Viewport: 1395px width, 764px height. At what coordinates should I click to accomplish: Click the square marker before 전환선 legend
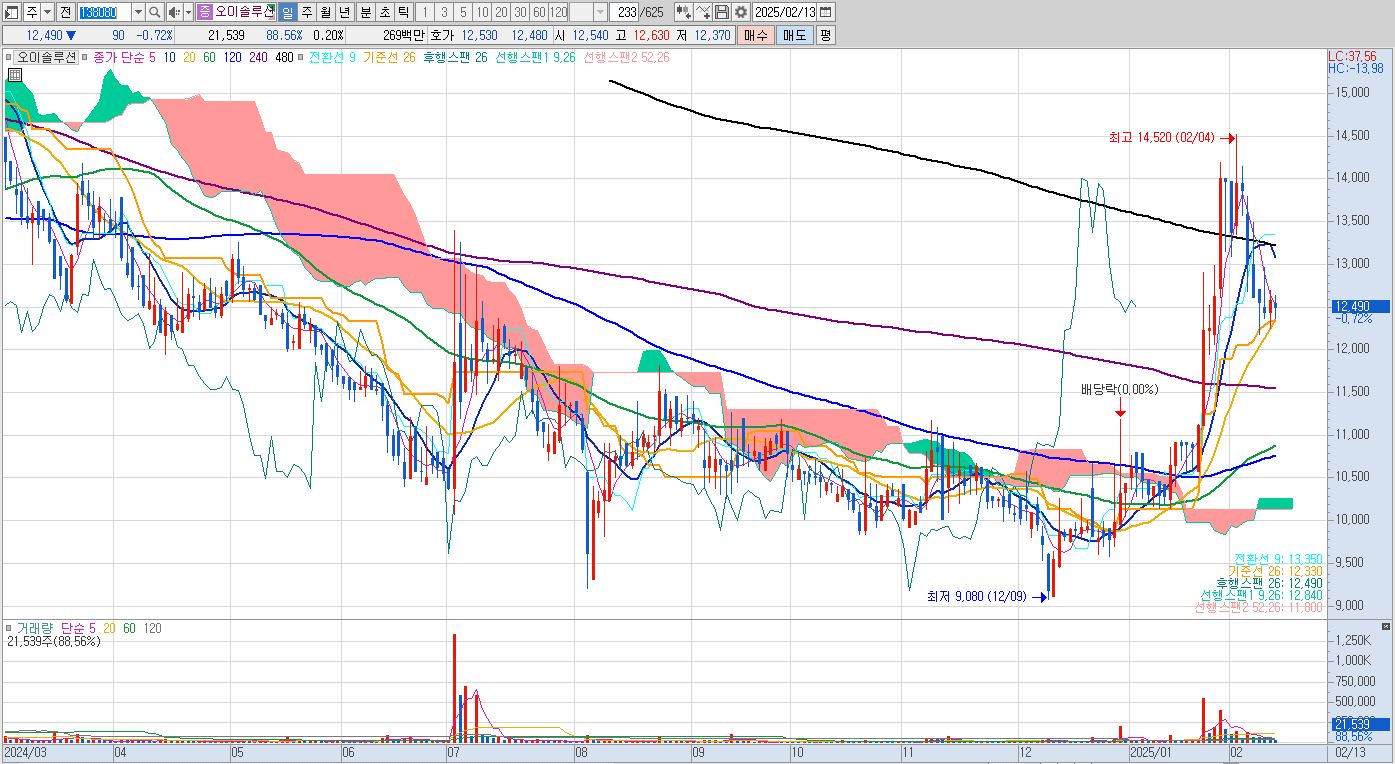tap(303, 57)
